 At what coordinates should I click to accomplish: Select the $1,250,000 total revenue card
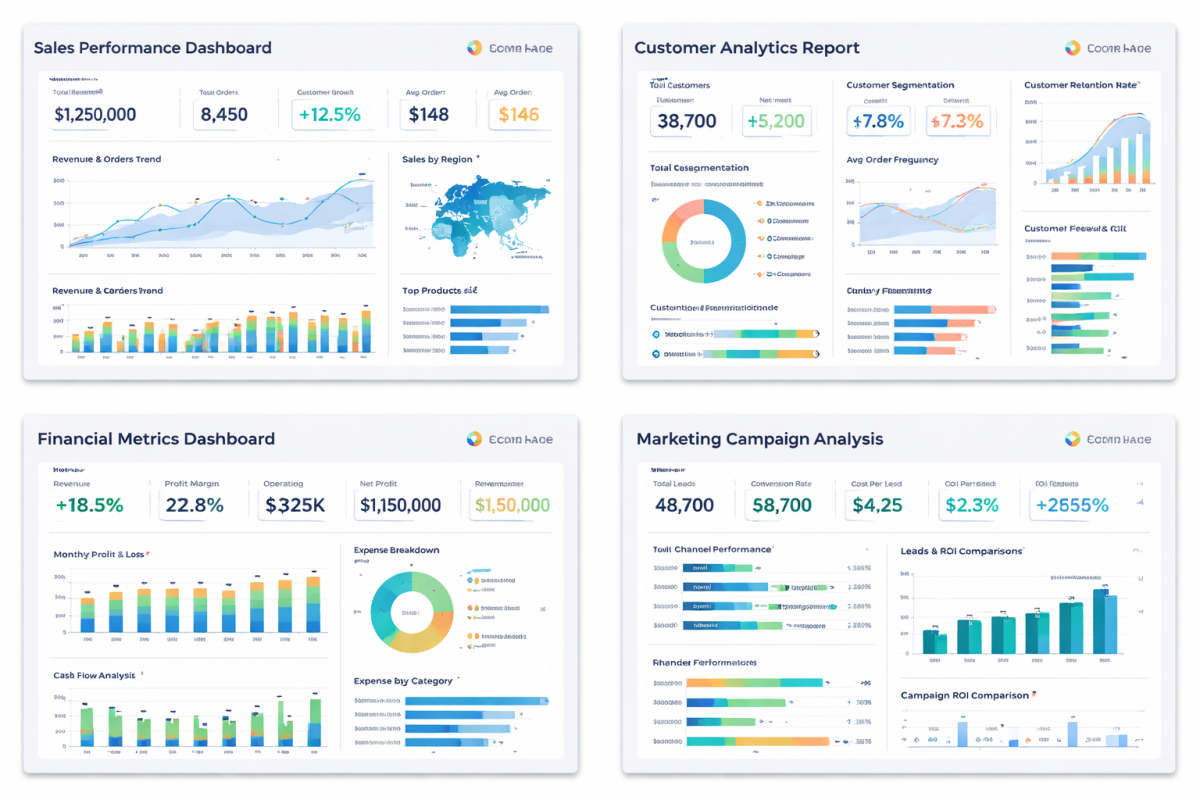pos(95,114)
